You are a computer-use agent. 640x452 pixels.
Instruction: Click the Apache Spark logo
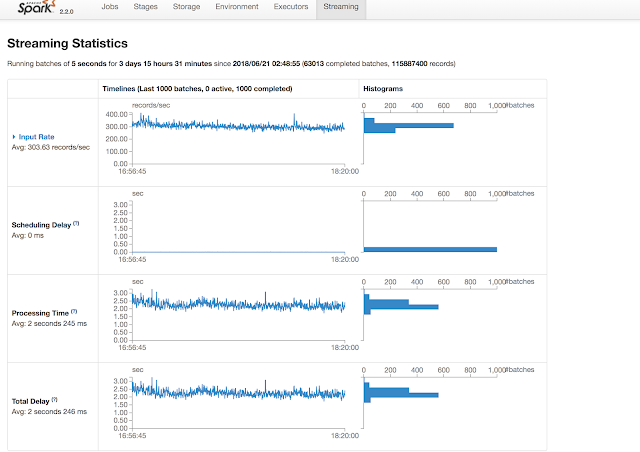point(36,7)
